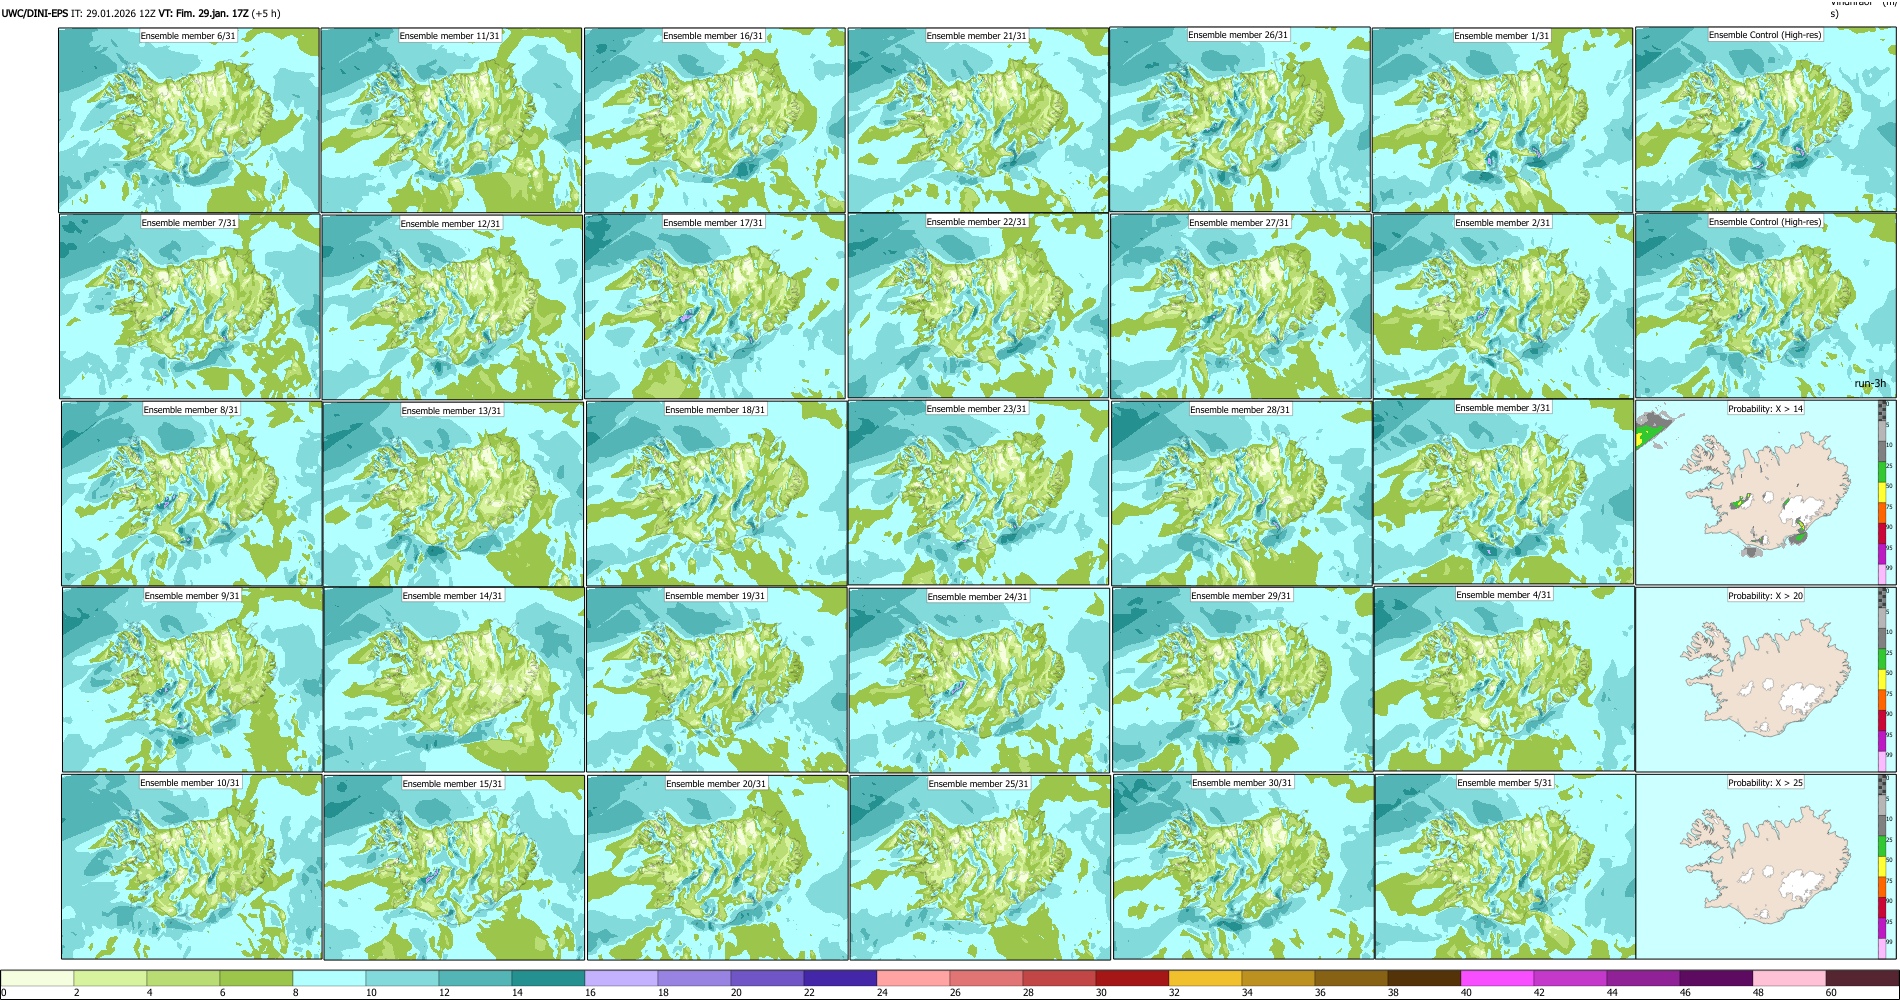Open the Ensemble member 12/31 map

452,307
